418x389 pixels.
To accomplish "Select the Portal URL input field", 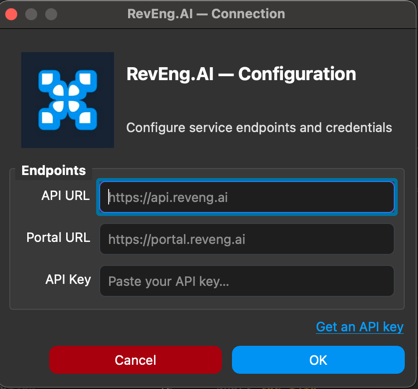I will click(x=247, y=239).
